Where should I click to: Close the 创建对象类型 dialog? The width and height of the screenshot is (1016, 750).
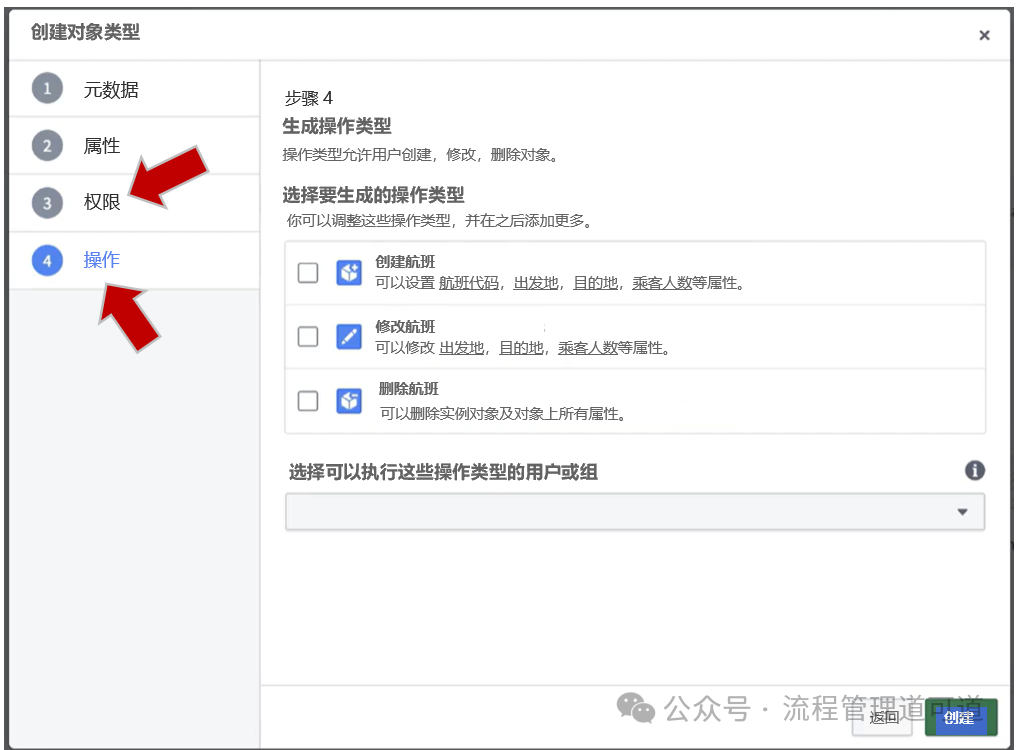click(984, 35)
